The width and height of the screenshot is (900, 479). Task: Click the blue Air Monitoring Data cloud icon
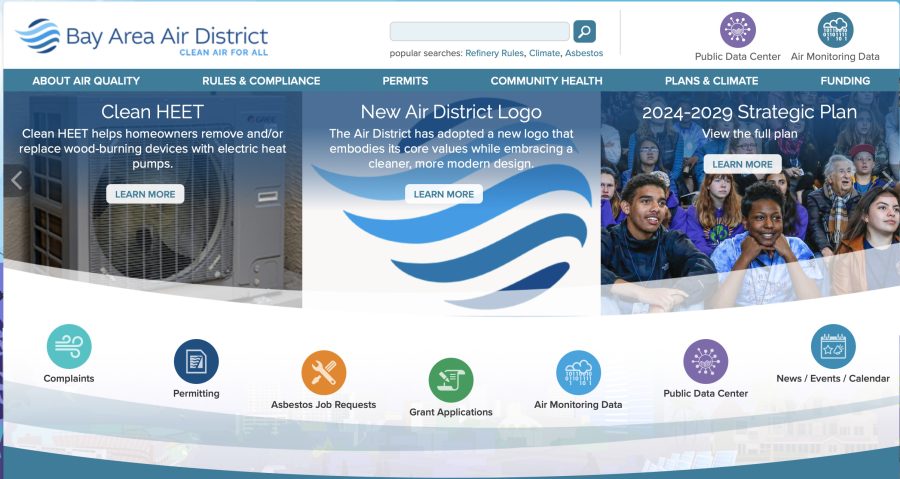click(x=579, y=373)
